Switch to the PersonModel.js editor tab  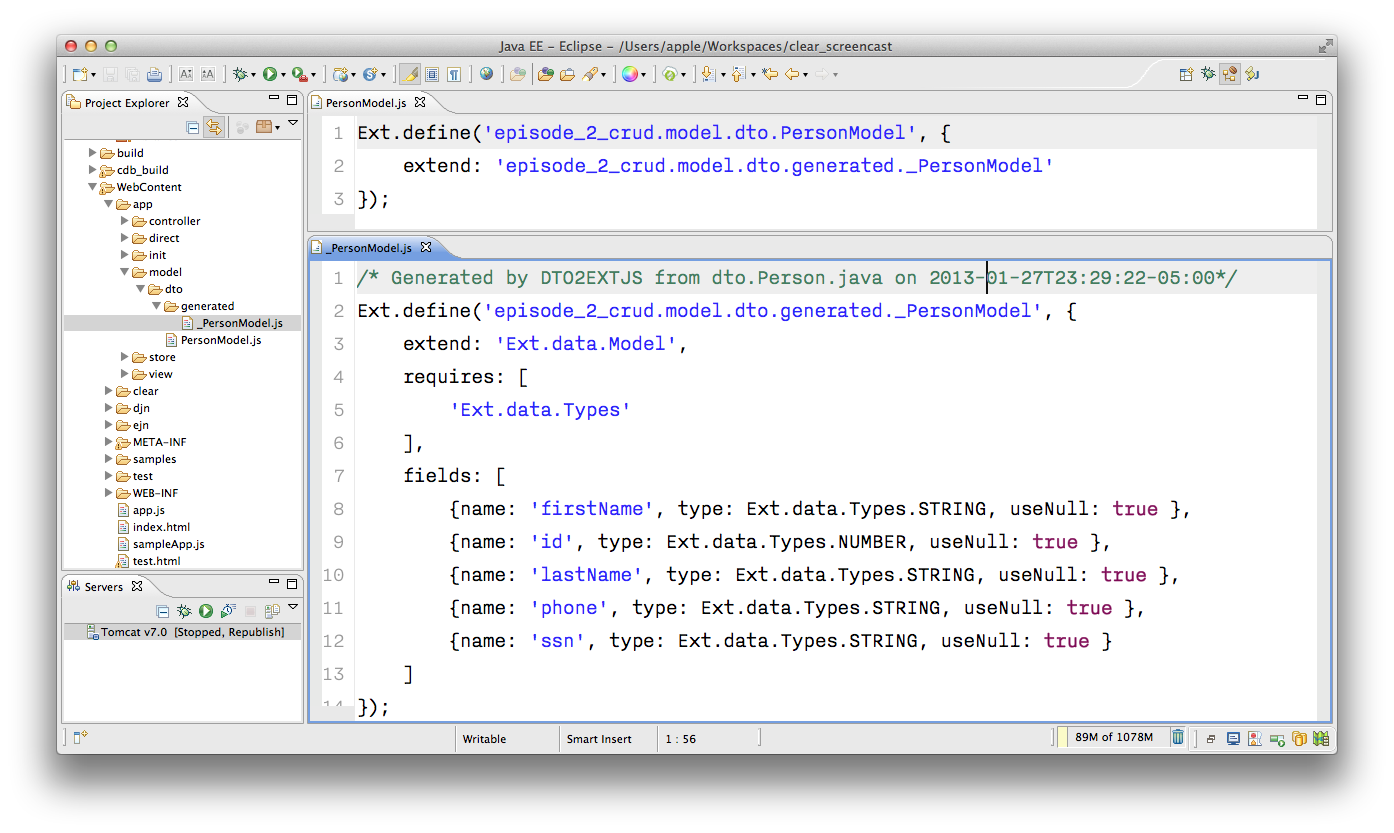(367, 102)
